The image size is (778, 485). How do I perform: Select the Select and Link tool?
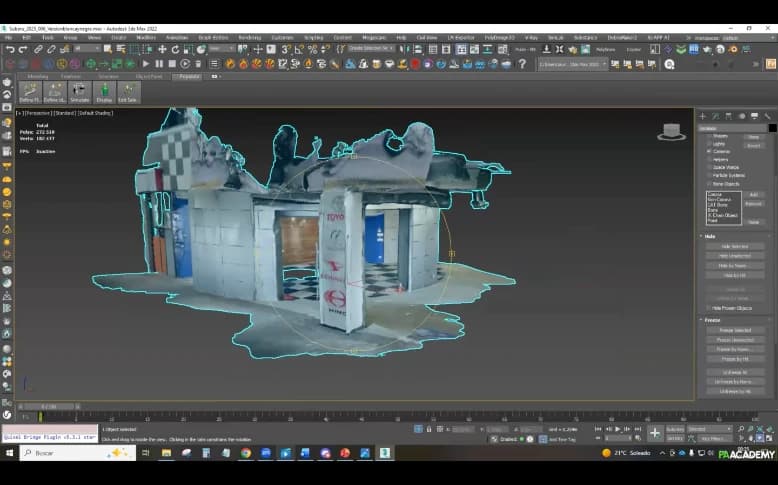pos(38,49)
